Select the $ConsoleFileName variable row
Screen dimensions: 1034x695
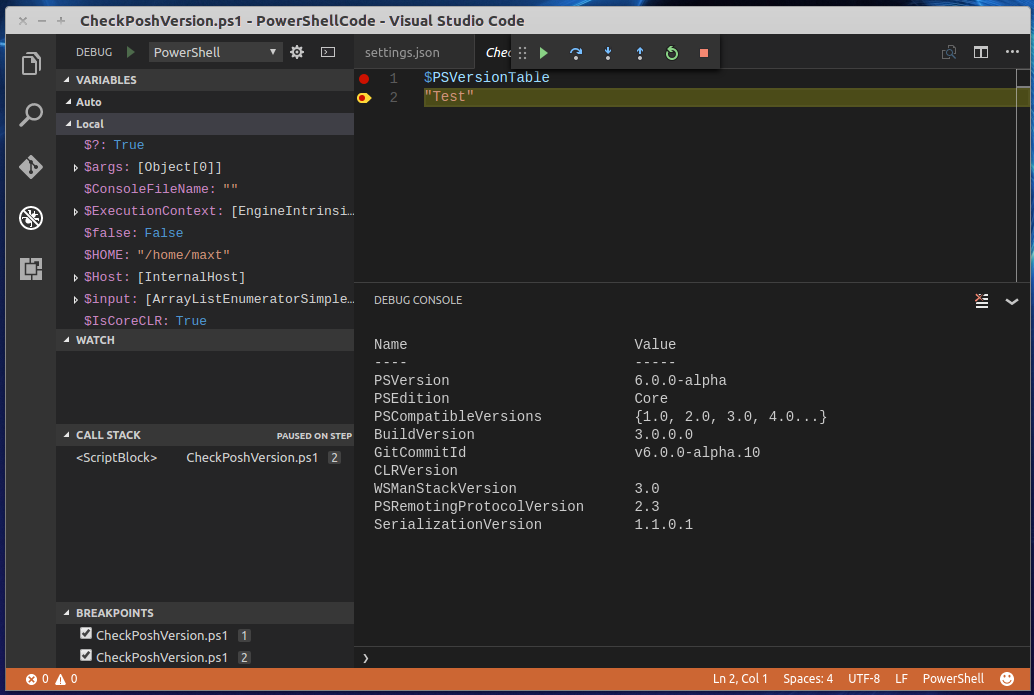(205, 189)
